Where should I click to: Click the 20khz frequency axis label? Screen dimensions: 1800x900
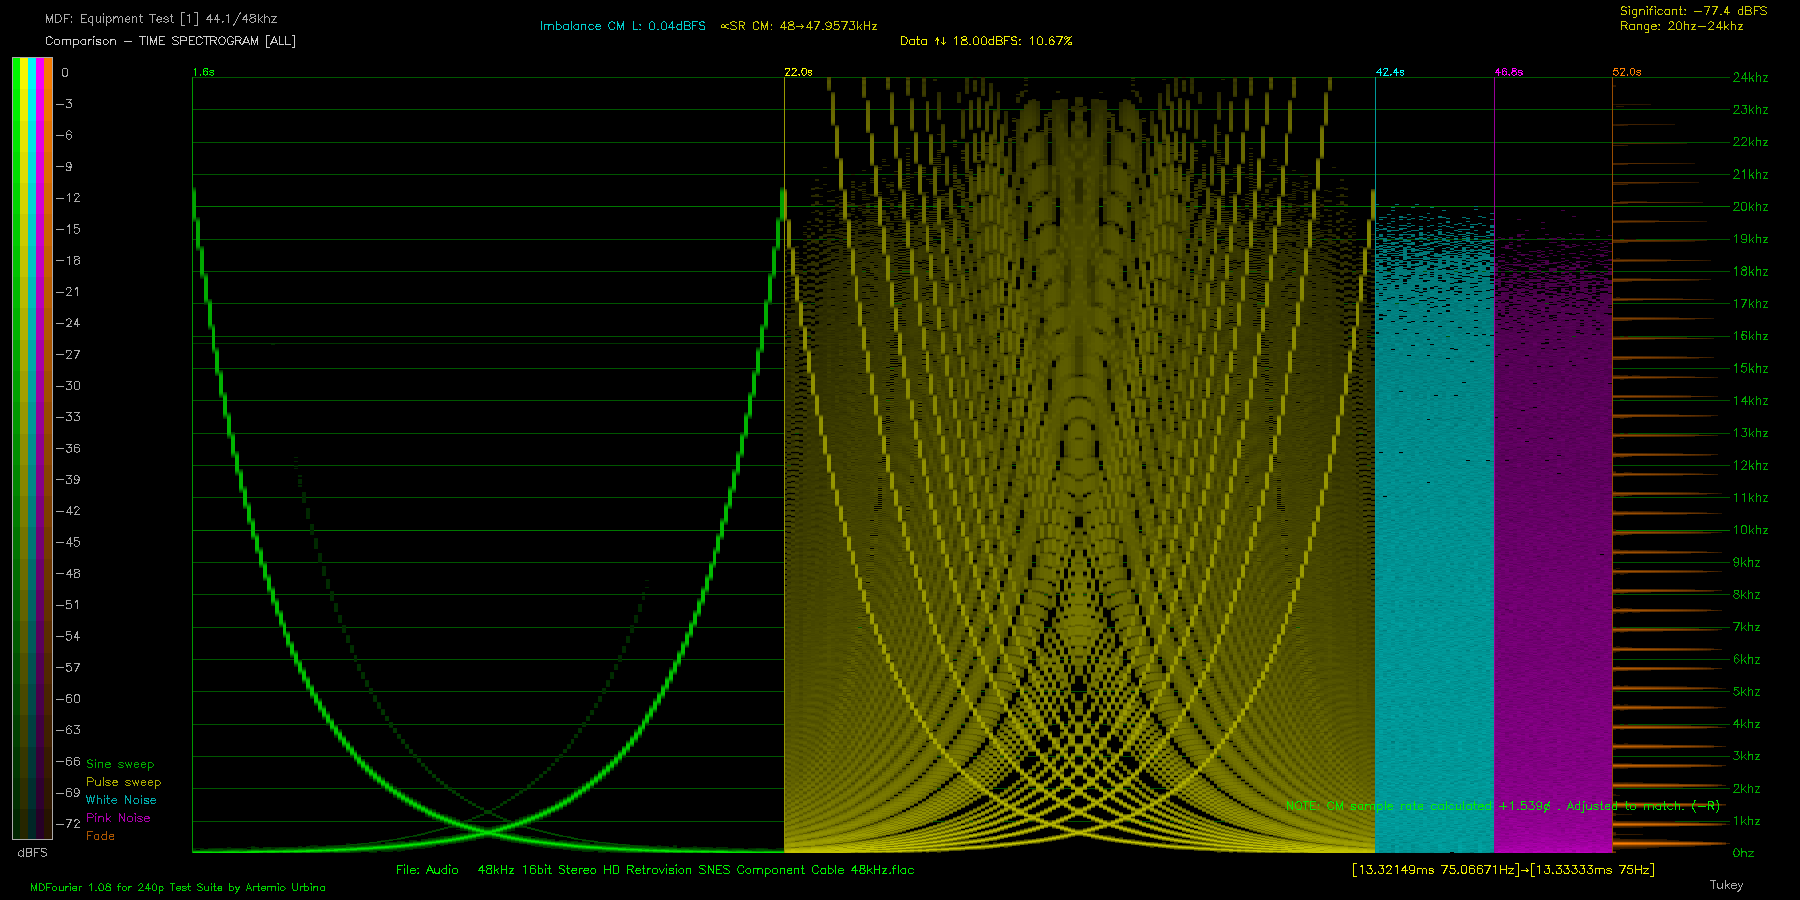(1750, 207)
